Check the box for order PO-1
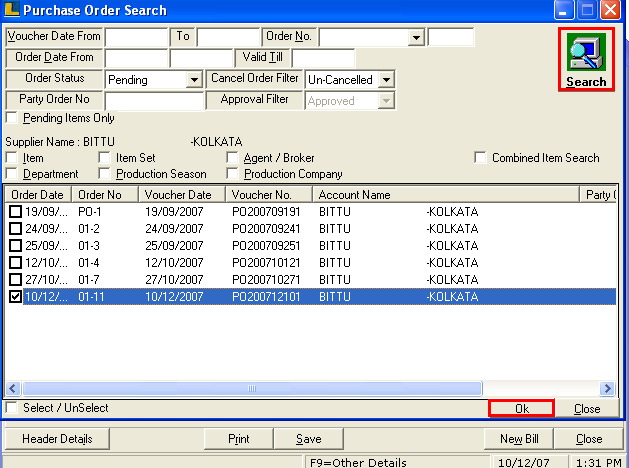The image size is (629, 468). pyautogui.click(x=15, y=212)
